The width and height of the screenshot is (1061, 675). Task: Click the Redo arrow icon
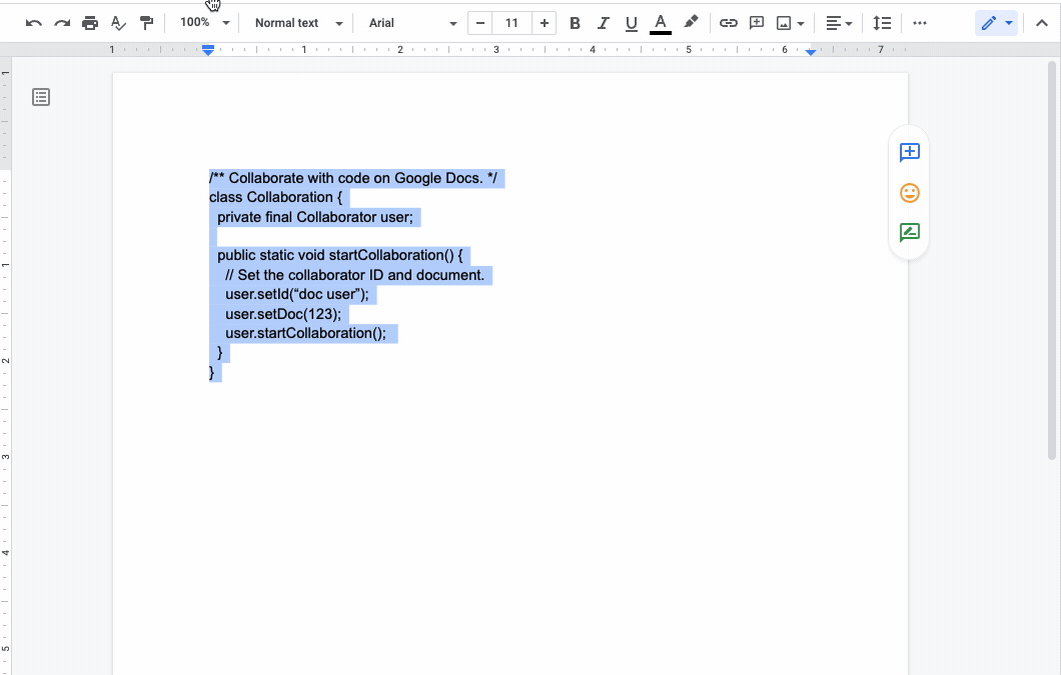pos(62,23)
